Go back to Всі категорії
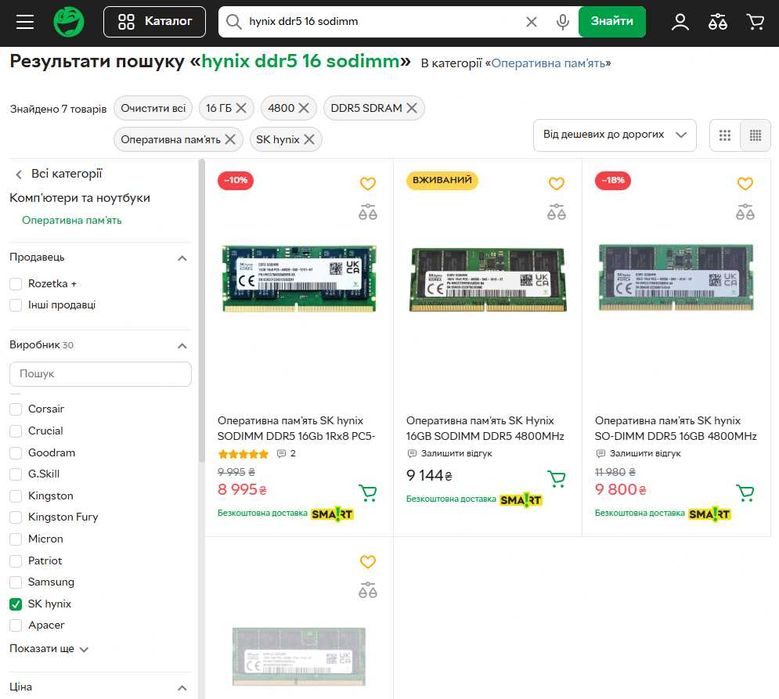 pos(59,173)
